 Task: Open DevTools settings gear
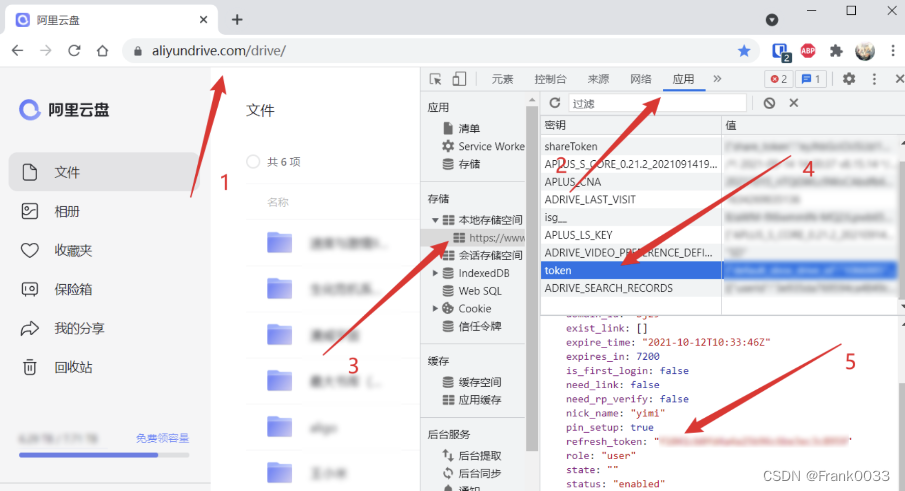point(848,78)
